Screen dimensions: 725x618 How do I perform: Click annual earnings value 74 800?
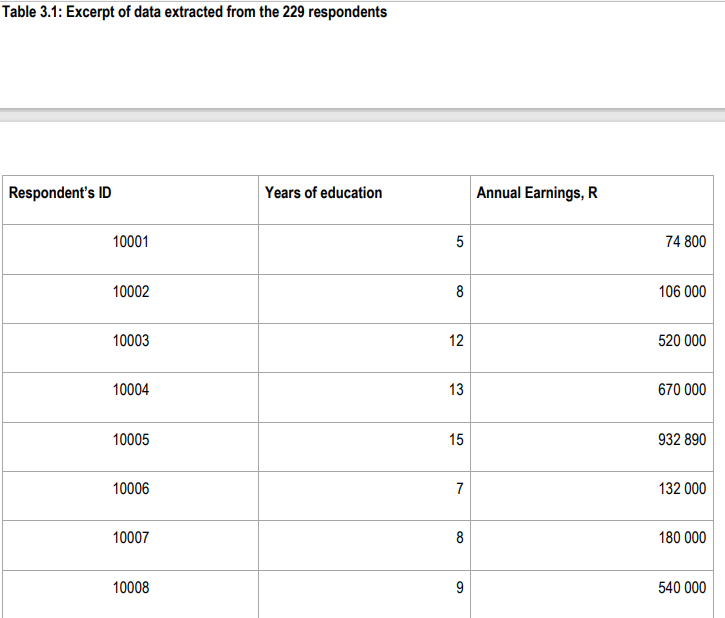(686, 242)
